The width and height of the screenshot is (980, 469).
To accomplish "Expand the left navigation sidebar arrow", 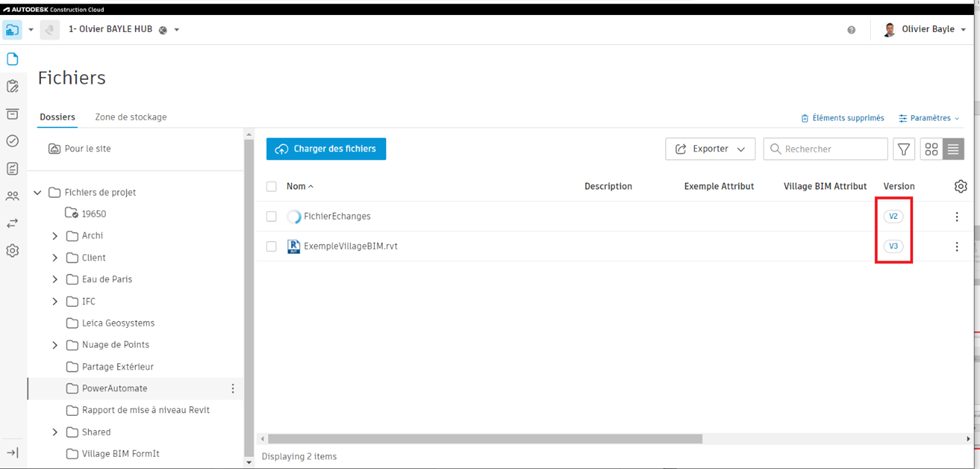I will click(12, 453).
